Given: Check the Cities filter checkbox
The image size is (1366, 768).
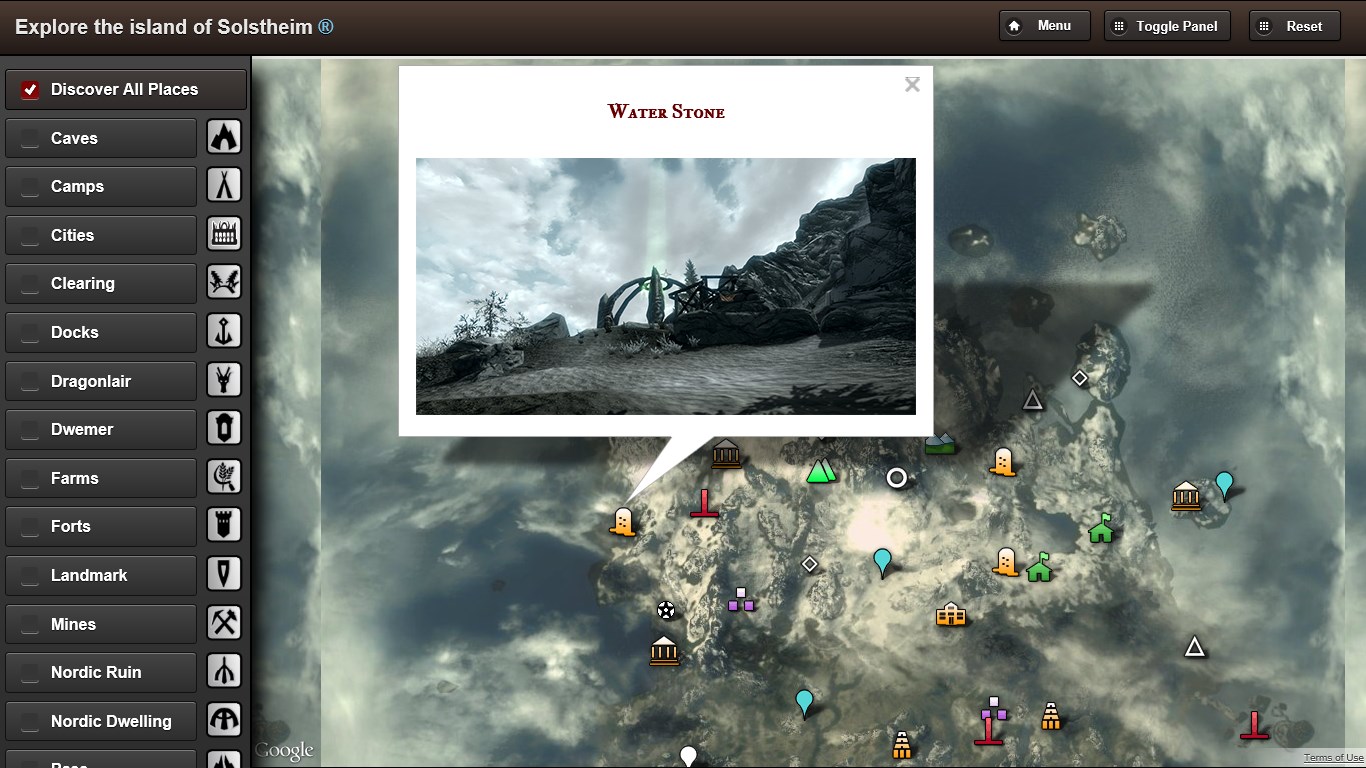Looking at the screenshot, I should [x=30, y=235].
